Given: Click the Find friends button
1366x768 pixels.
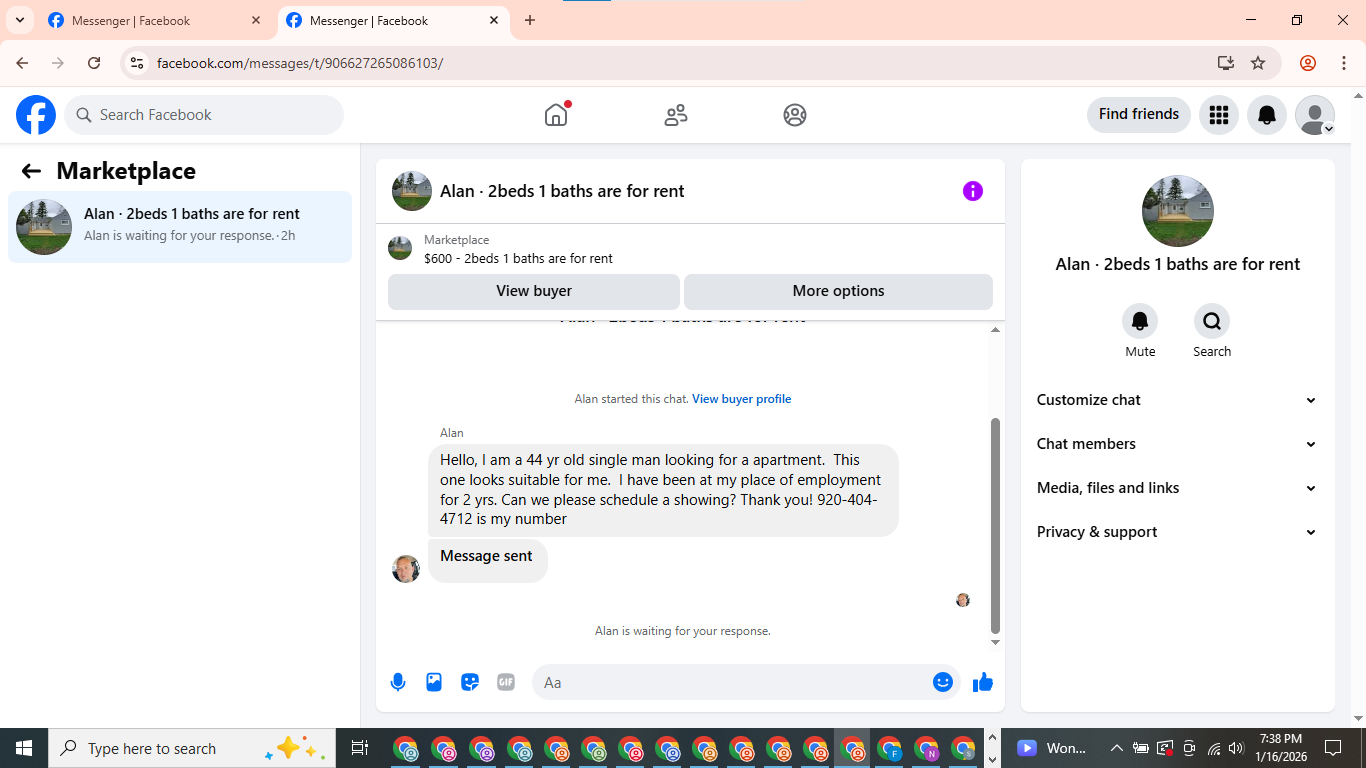Looking at the screenshot, I should click(x=1139, y=115).
